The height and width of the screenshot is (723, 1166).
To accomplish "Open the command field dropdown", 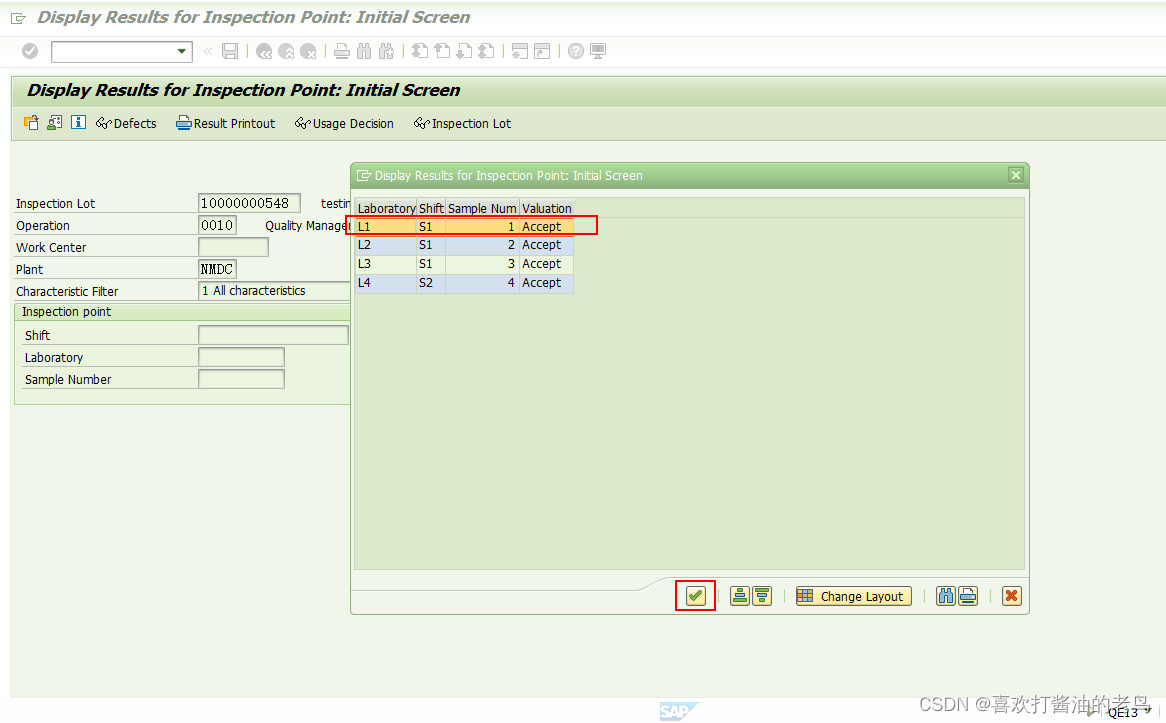I will click(x=180, y=51).
